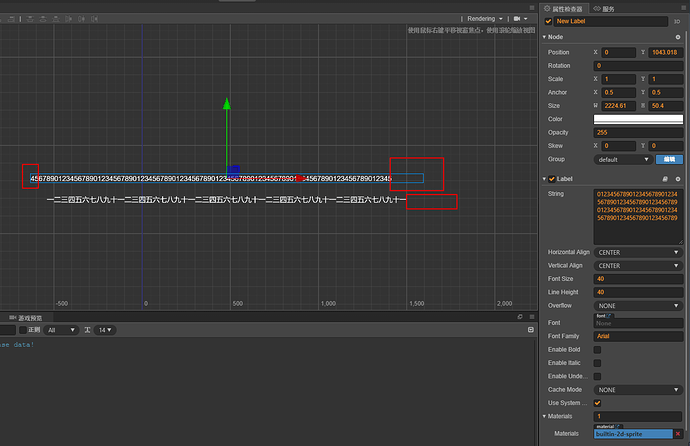The image size is (690, 446).
Task: Enable the Enable Italic checkbox
Action: (x=597, y=363)
